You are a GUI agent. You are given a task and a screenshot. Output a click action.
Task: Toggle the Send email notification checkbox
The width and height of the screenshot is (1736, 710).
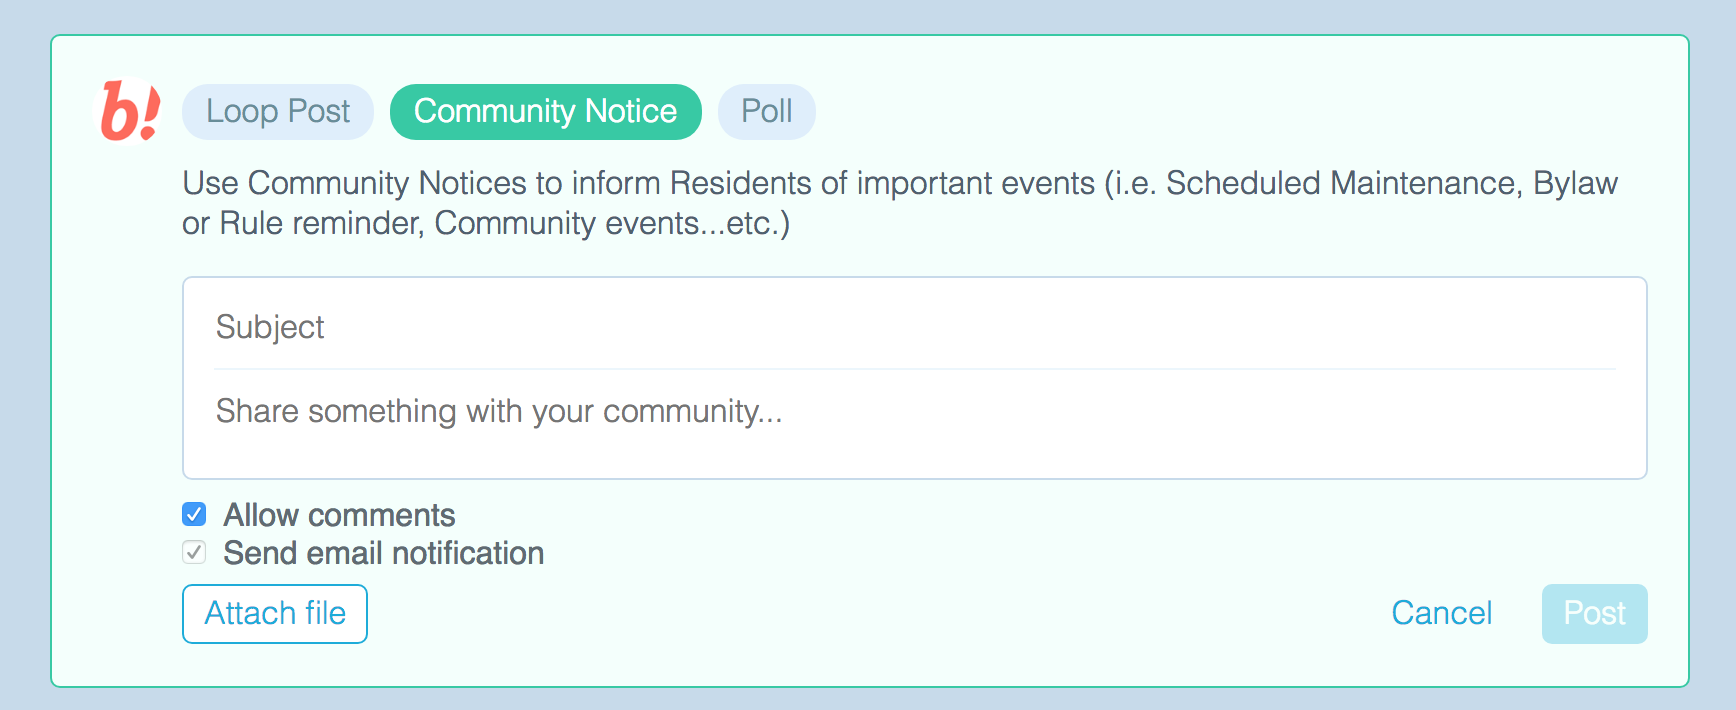pos(194,552)
